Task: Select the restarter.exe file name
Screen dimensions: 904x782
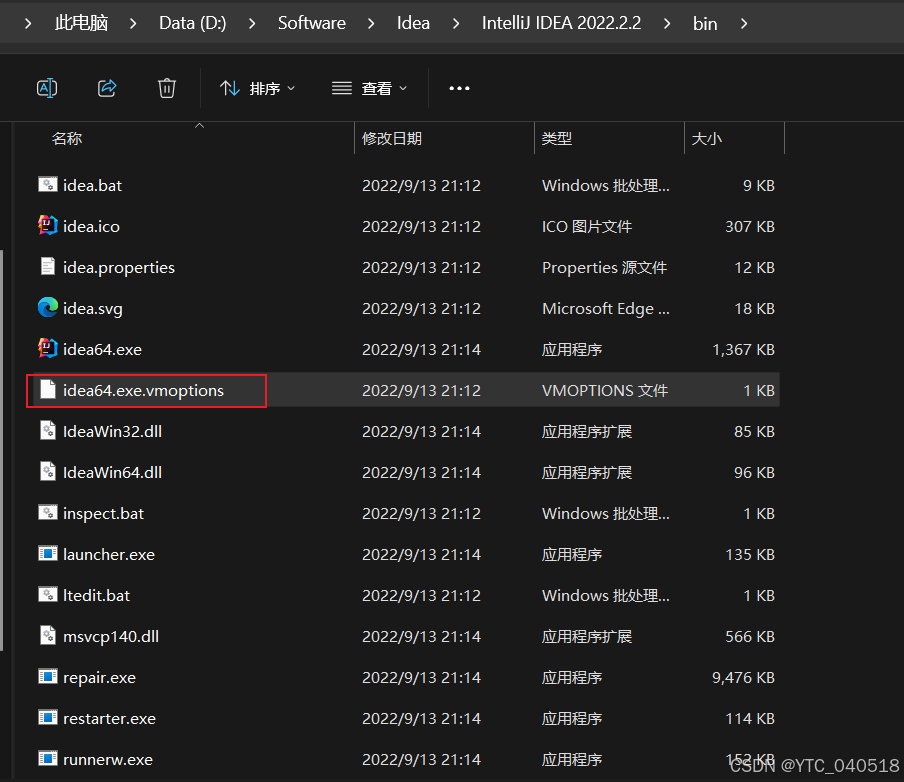Action: (x=109, y=718)
